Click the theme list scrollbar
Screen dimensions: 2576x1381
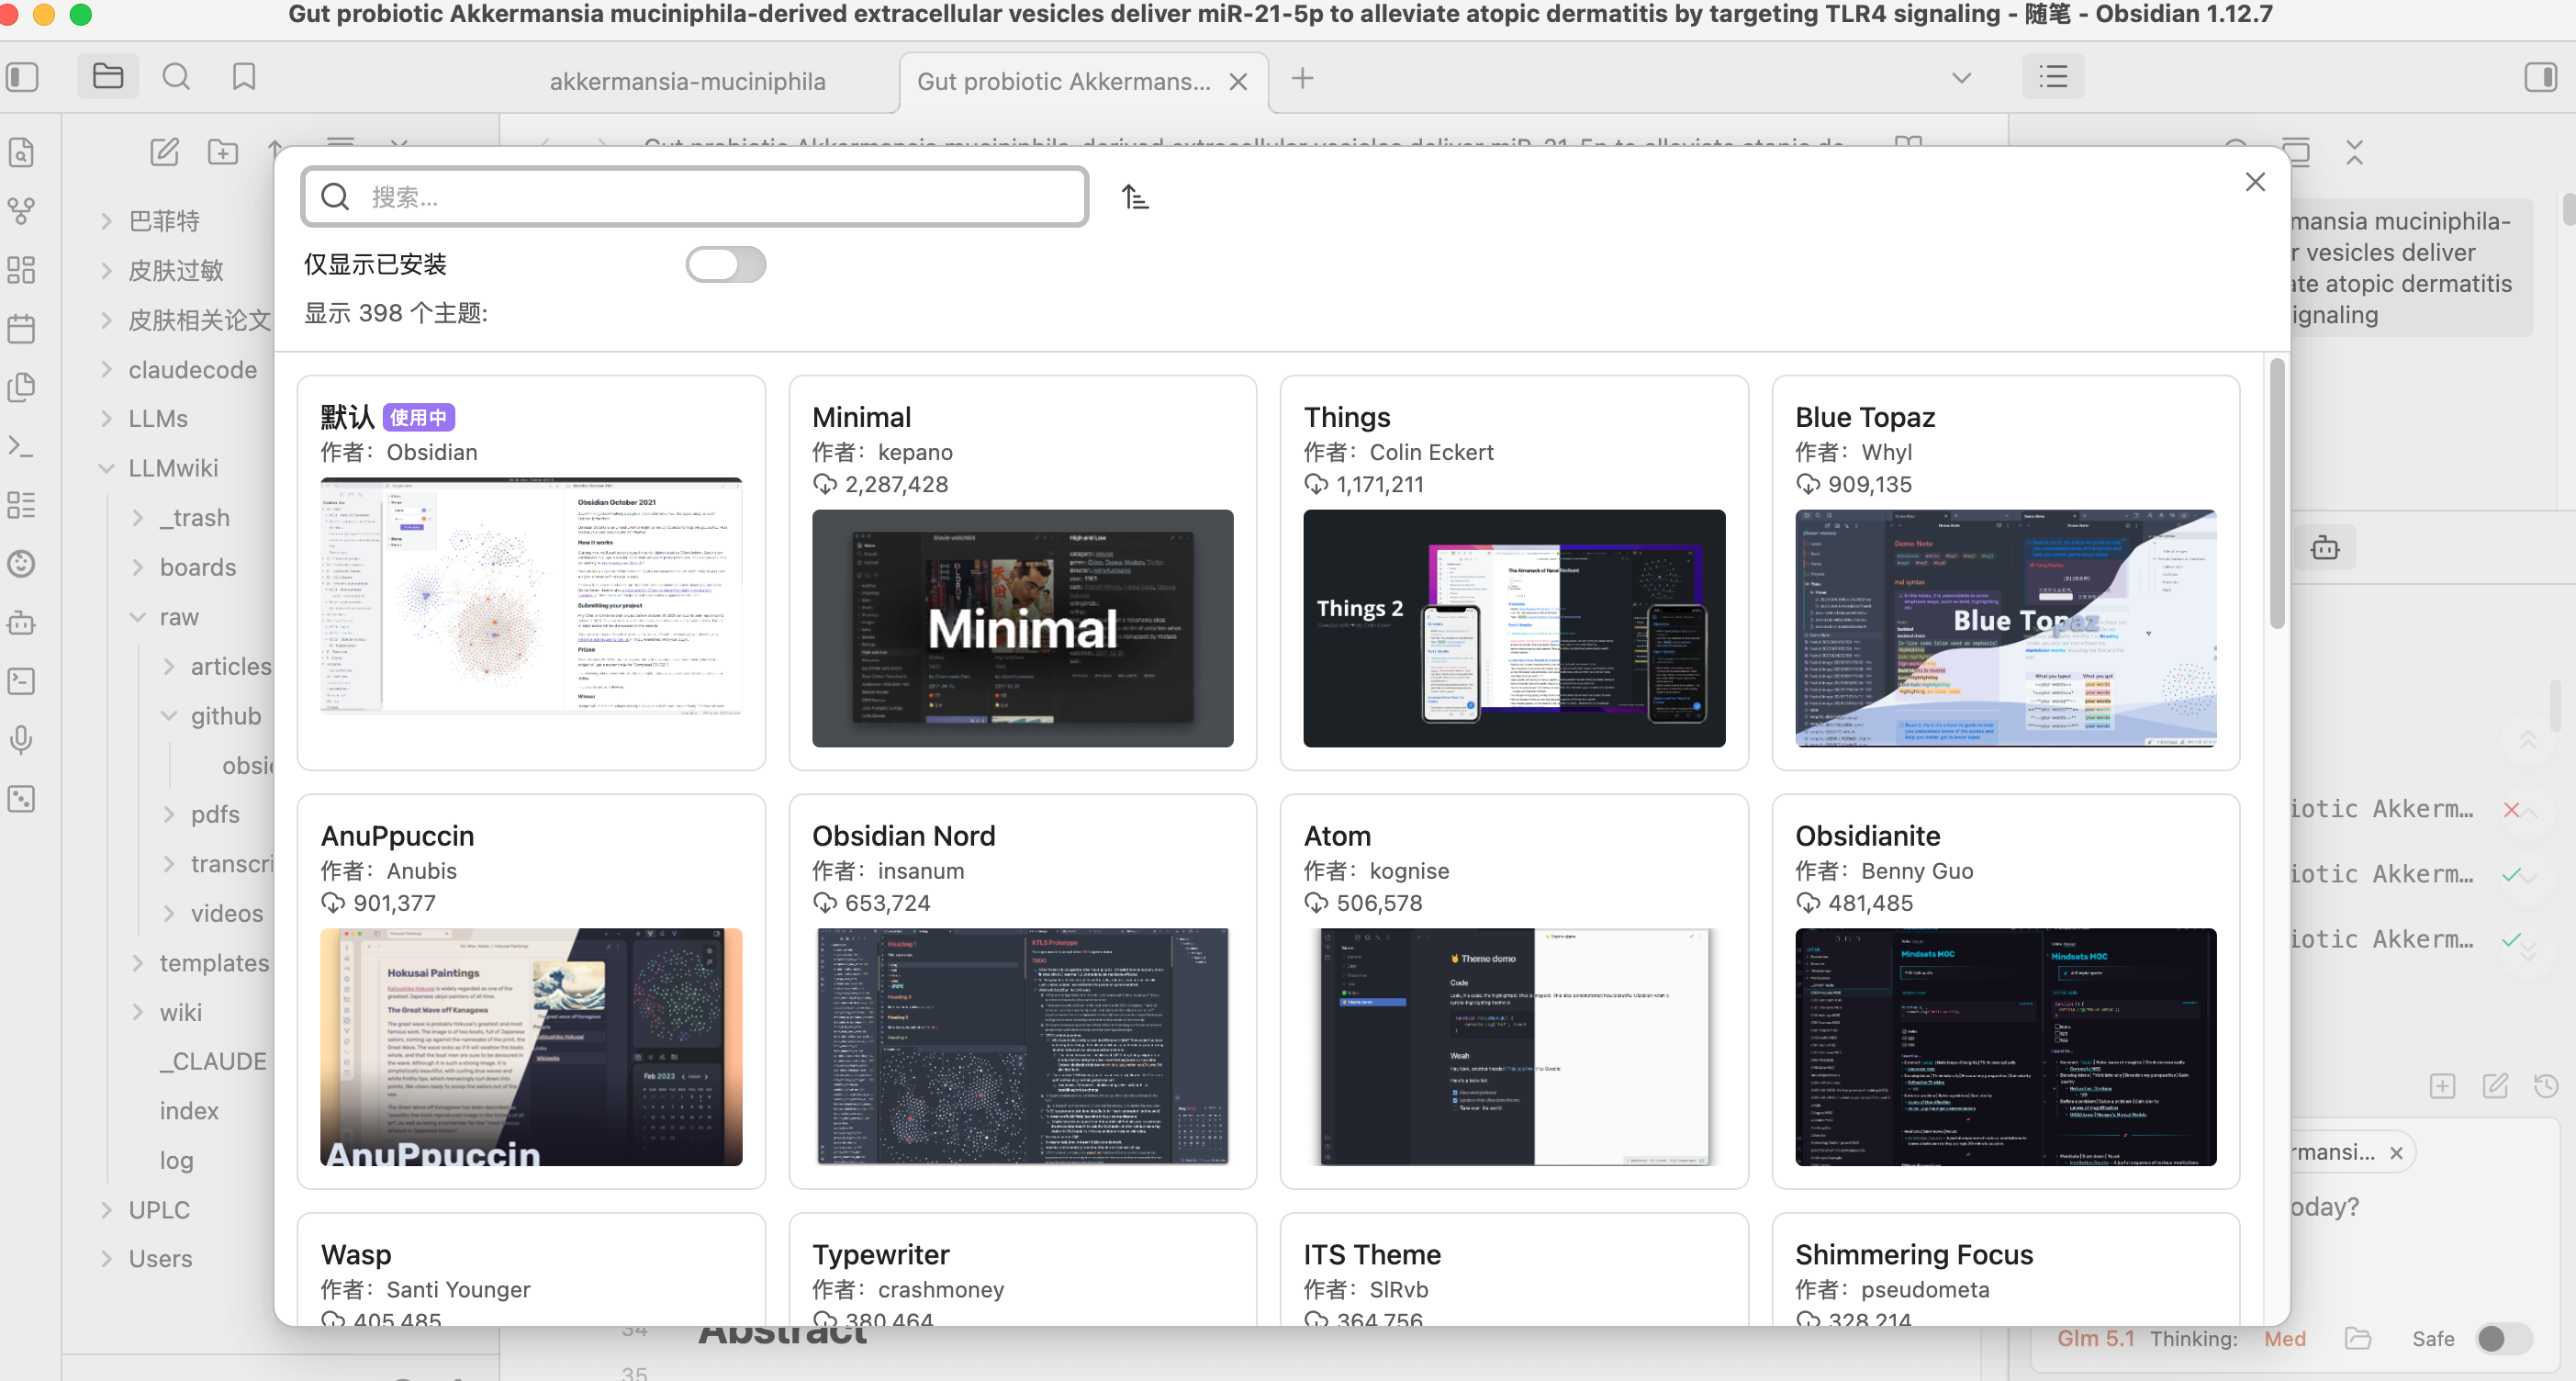2277,495
